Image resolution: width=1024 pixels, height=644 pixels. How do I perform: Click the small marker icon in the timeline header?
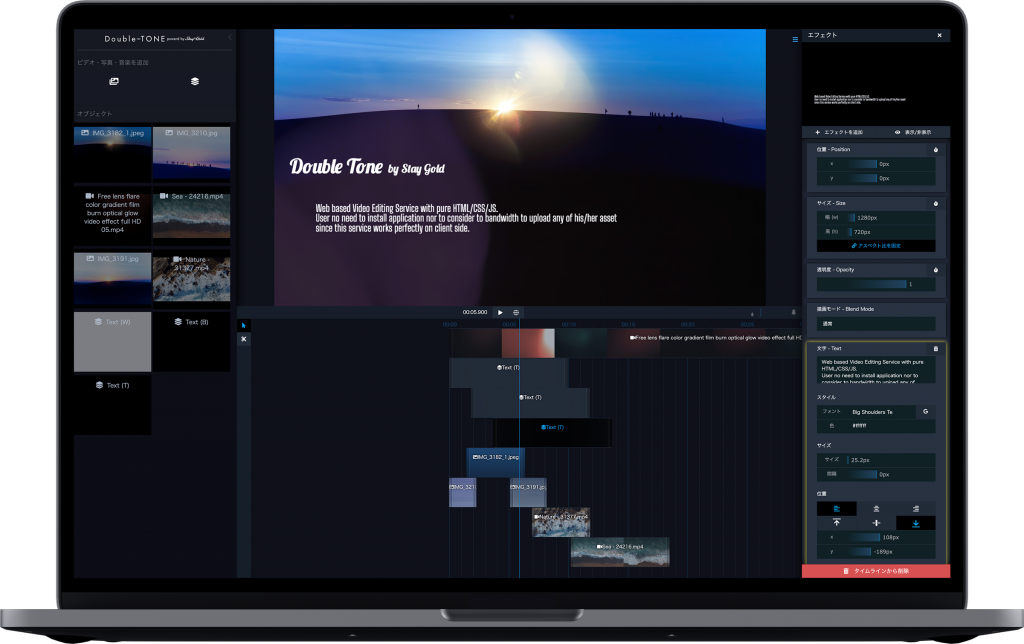[x=752, y=314]
